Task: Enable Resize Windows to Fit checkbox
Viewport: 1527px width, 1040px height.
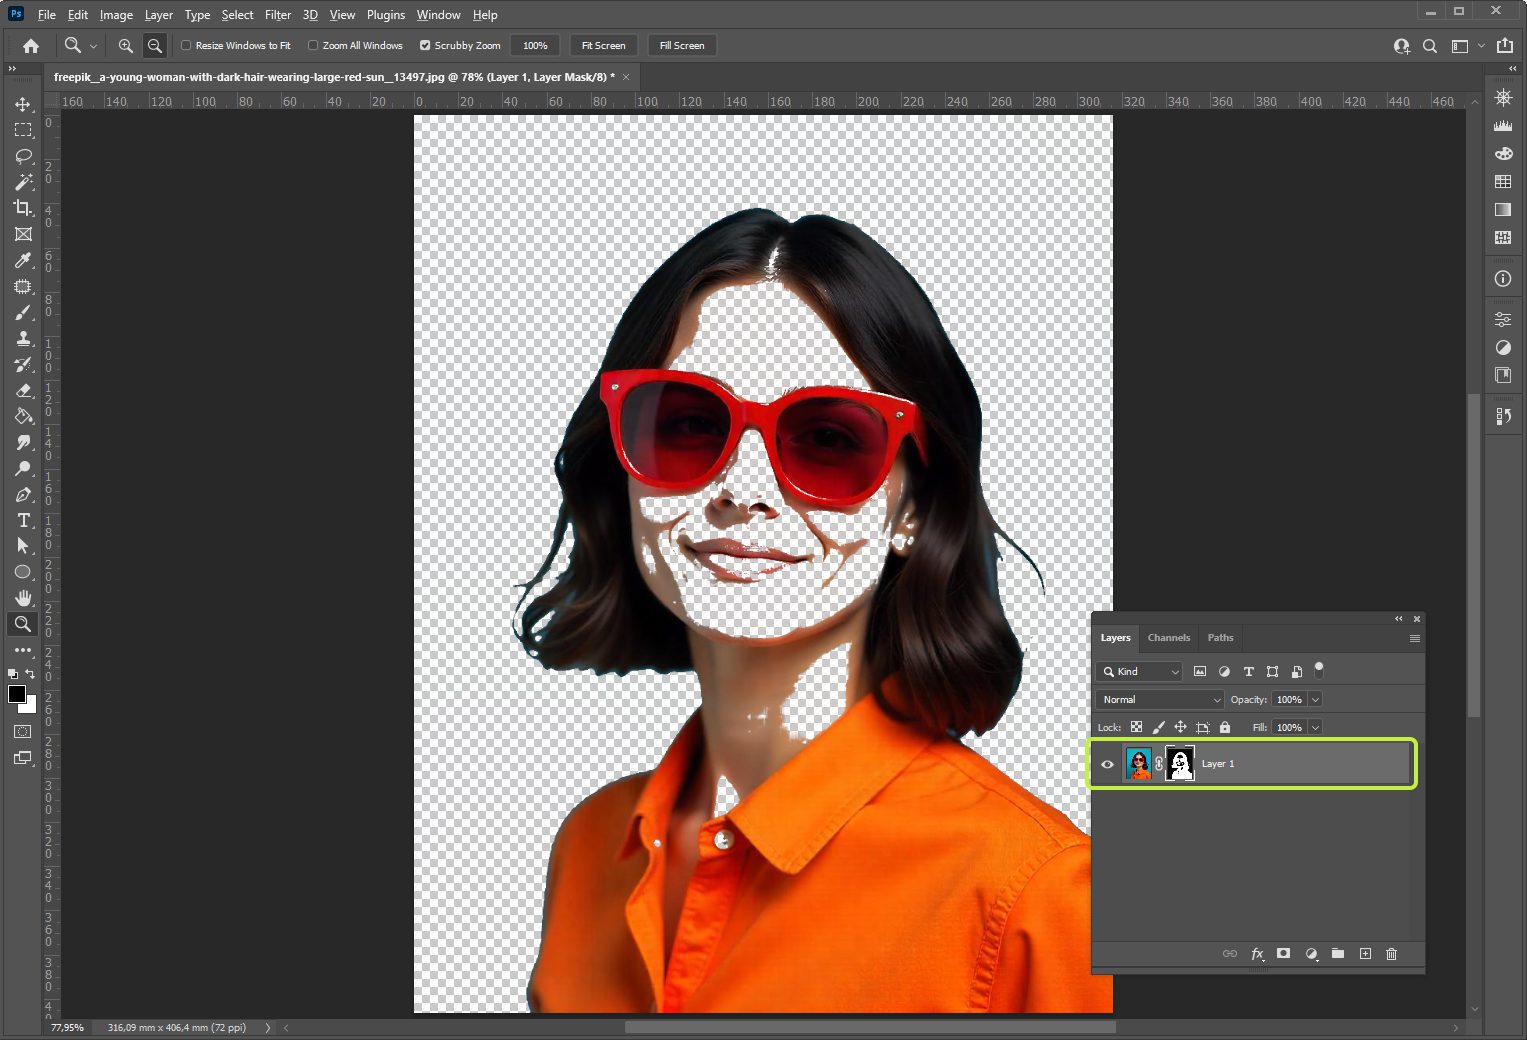Action: [186, 45]
